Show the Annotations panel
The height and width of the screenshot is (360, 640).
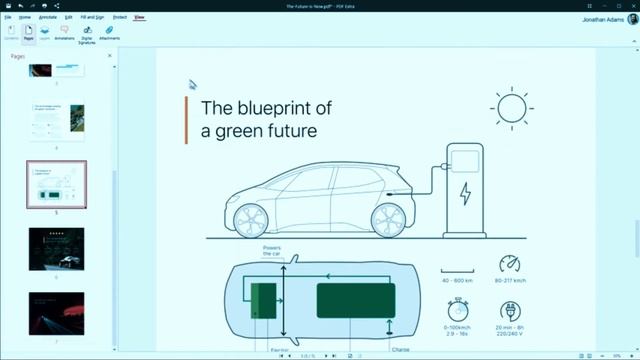[64, 33]
